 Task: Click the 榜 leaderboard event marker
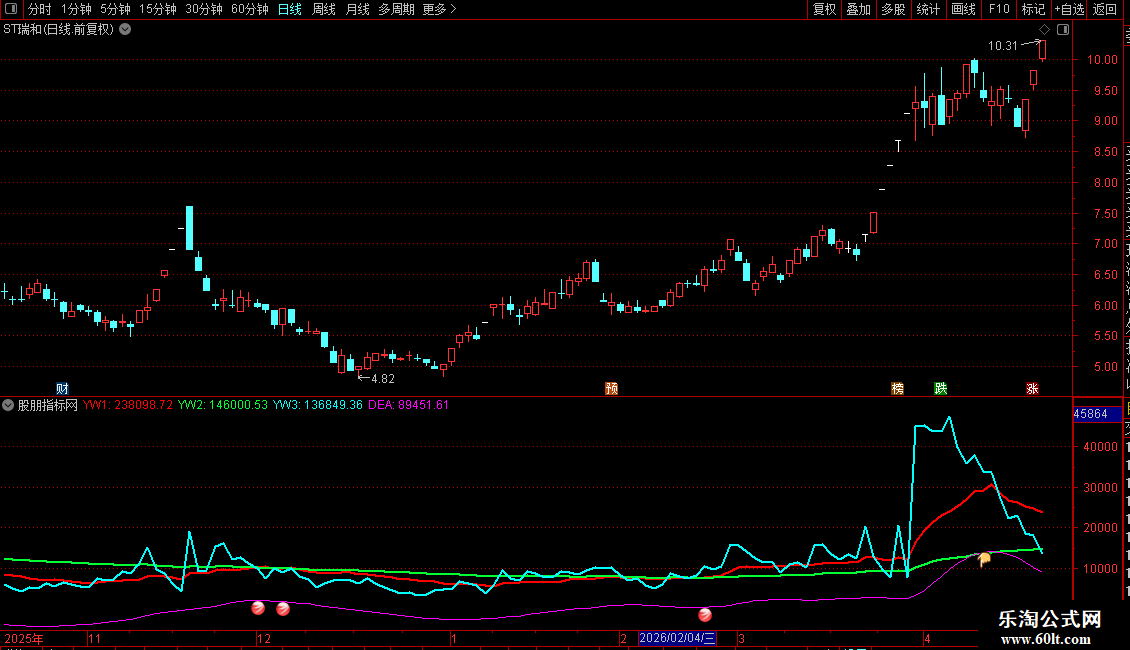[x=898, y=389]
